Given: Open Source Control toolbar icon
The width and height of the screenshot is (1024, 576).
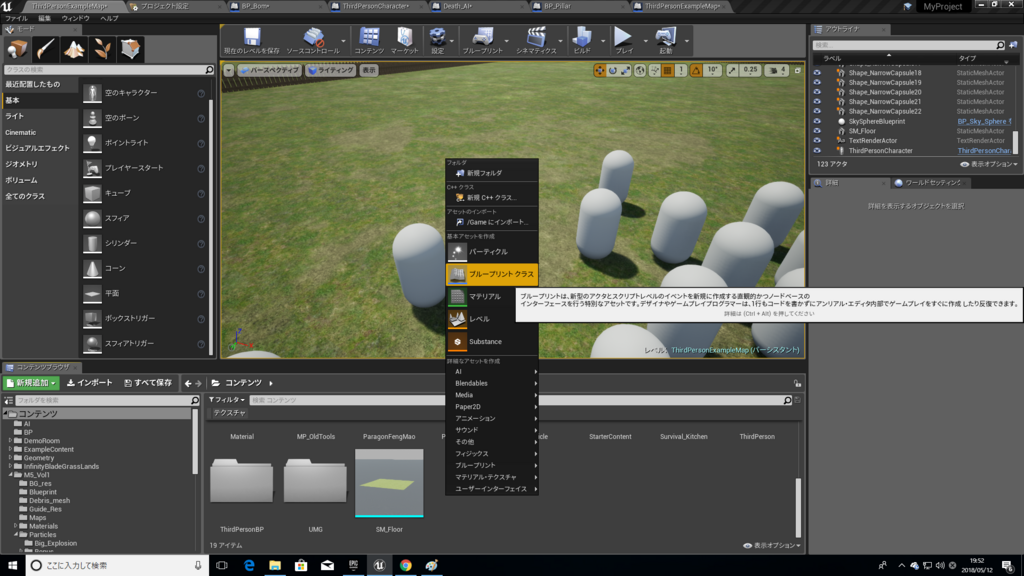Looking at the screenshot, I should (313, 40).
